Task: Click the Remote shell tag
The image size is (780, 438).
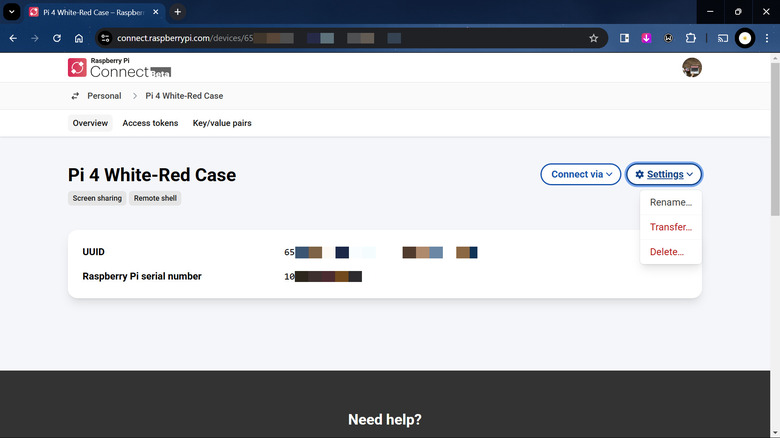Action: pyautogui.click(x=155, y=198)
